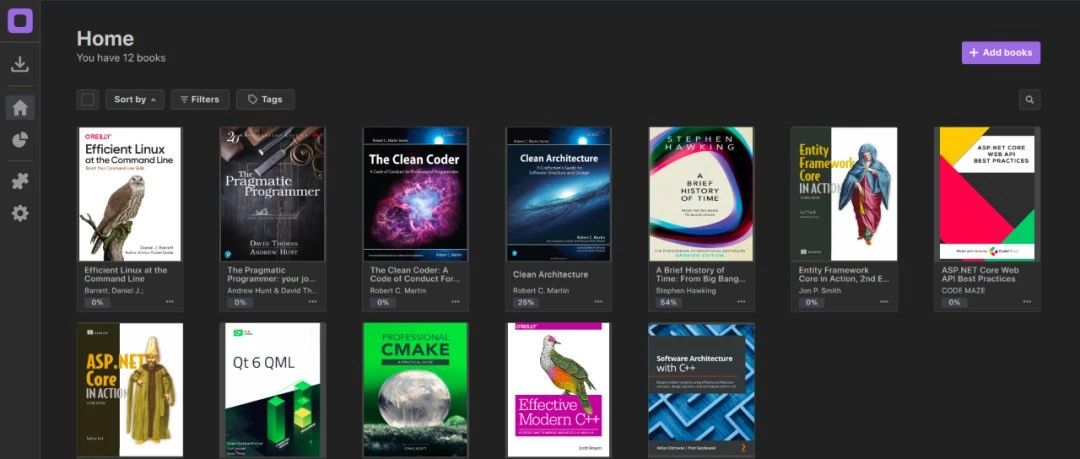Image resolution: width=1080 pixels, height=459 pixels.
Task: Open settings via the gear icon
Action: click(x=20, y=213)
